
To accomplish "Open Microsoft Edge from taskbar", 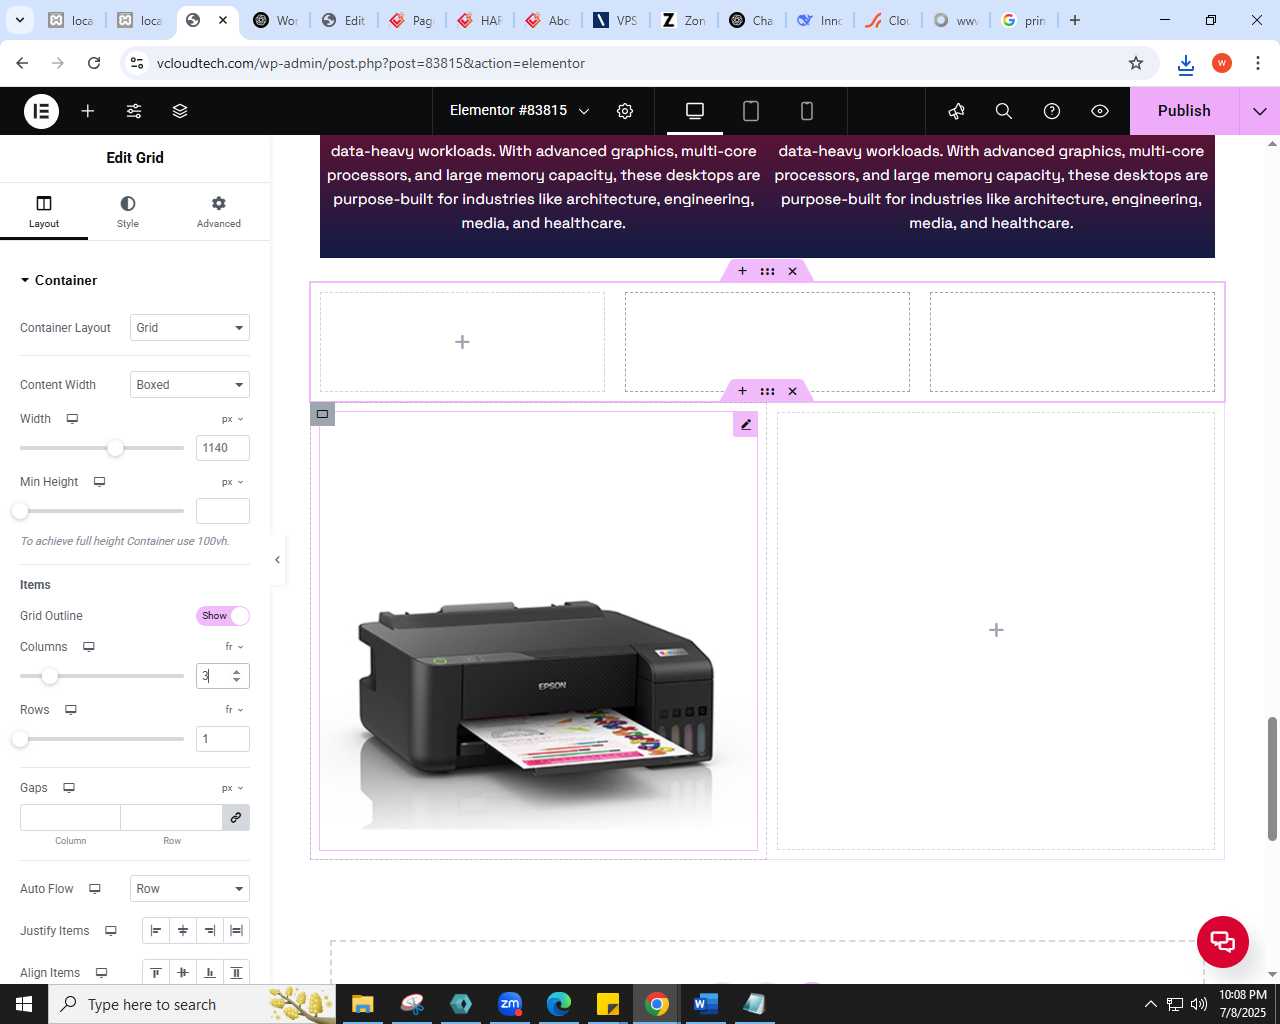I will pyautogui.click(x=558, y=1004).
